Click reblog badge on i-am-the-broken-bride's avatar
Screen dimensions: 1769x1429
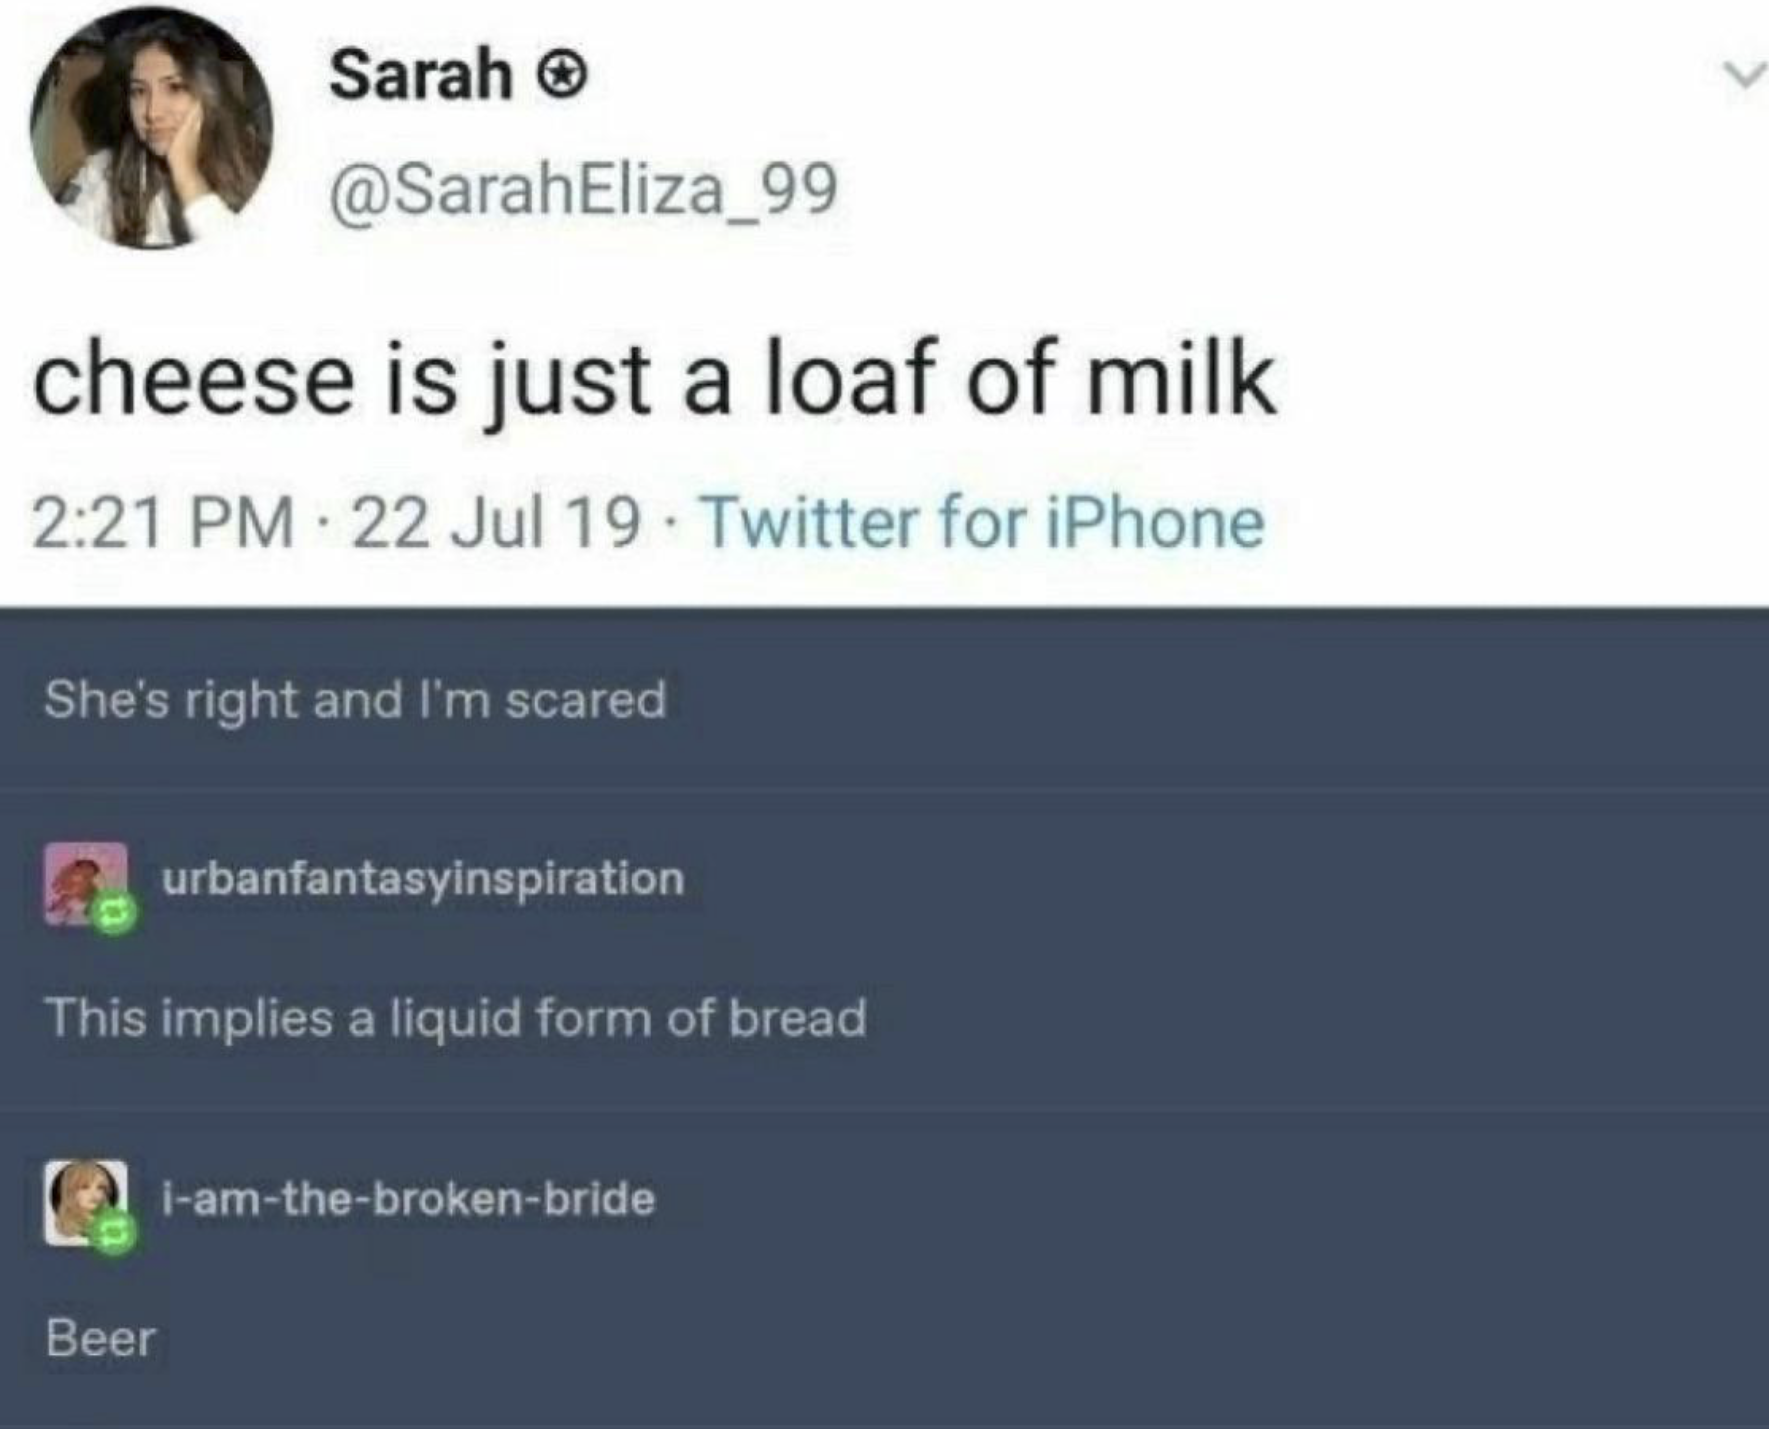113,1236
